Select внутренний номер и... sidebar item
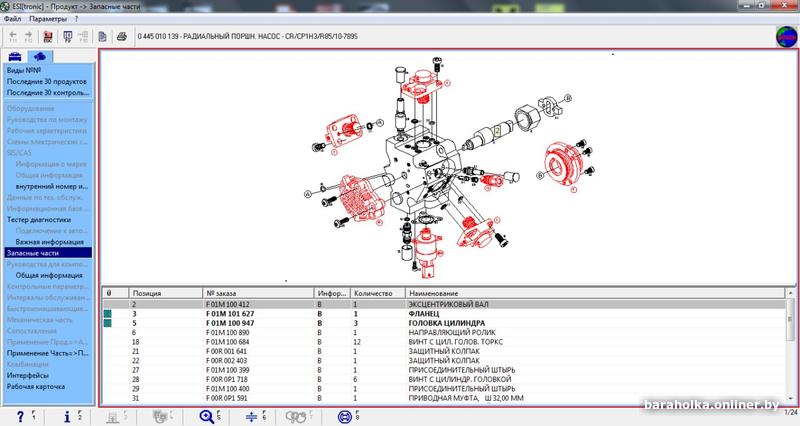800x426 pixels. coord(52,186)
